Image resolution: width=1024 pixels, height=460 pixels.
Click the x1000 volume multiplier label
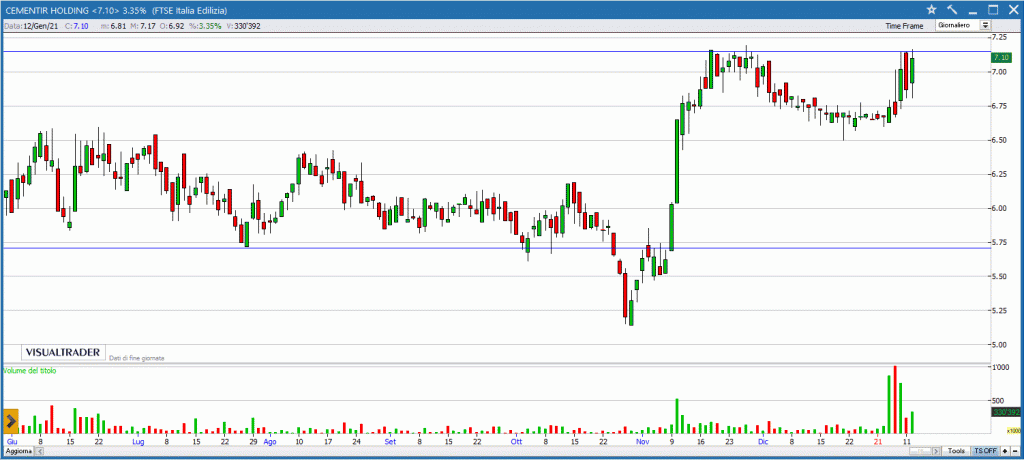click(1013, 431)
